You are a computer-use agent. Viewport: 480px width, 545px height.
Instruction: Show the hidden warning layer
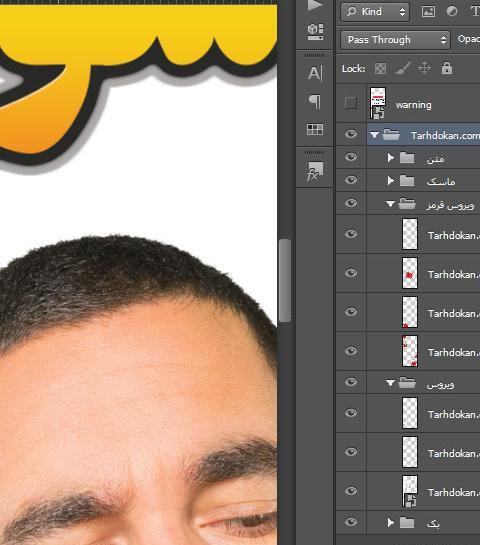click(351, 103)
